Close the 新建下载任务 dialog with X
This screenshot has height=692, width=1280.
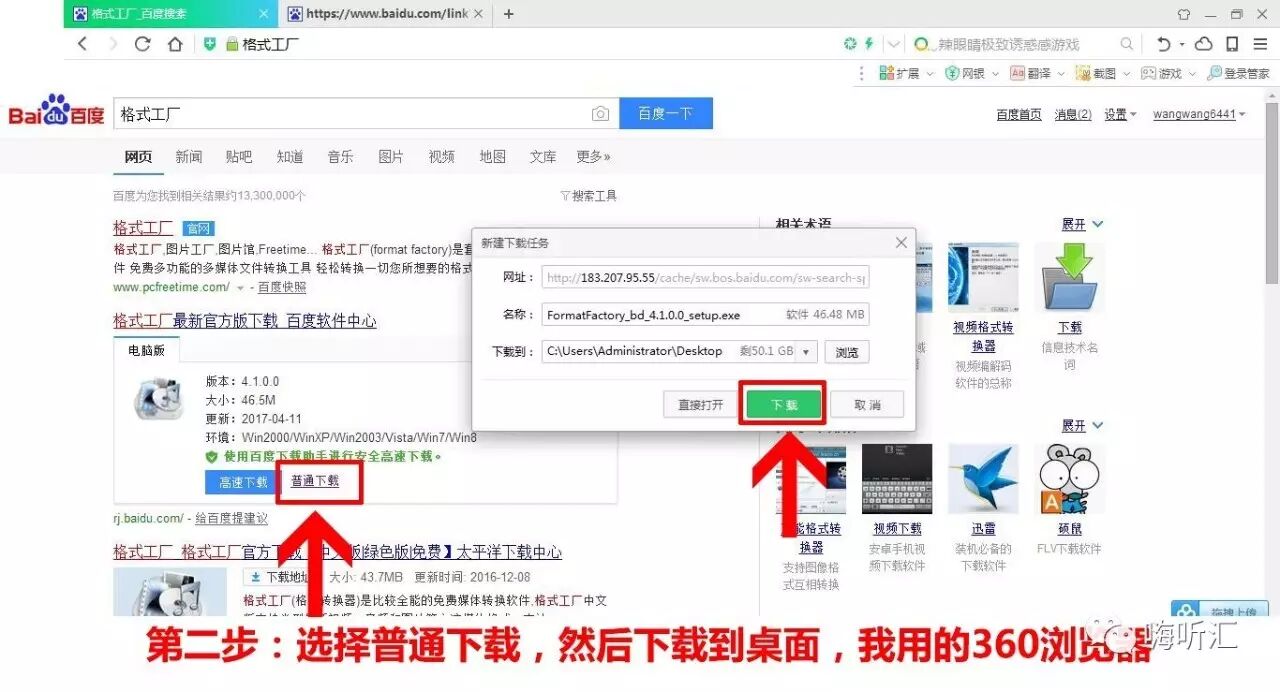(901, 243)
